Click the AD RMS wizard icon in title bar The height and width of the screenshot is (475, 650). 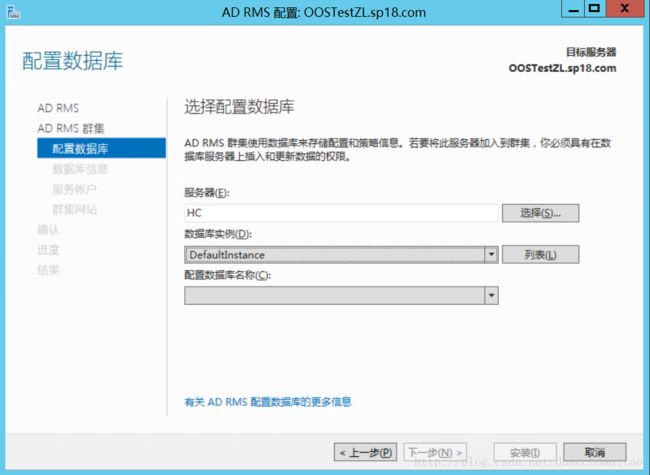[x=13, y=12]
